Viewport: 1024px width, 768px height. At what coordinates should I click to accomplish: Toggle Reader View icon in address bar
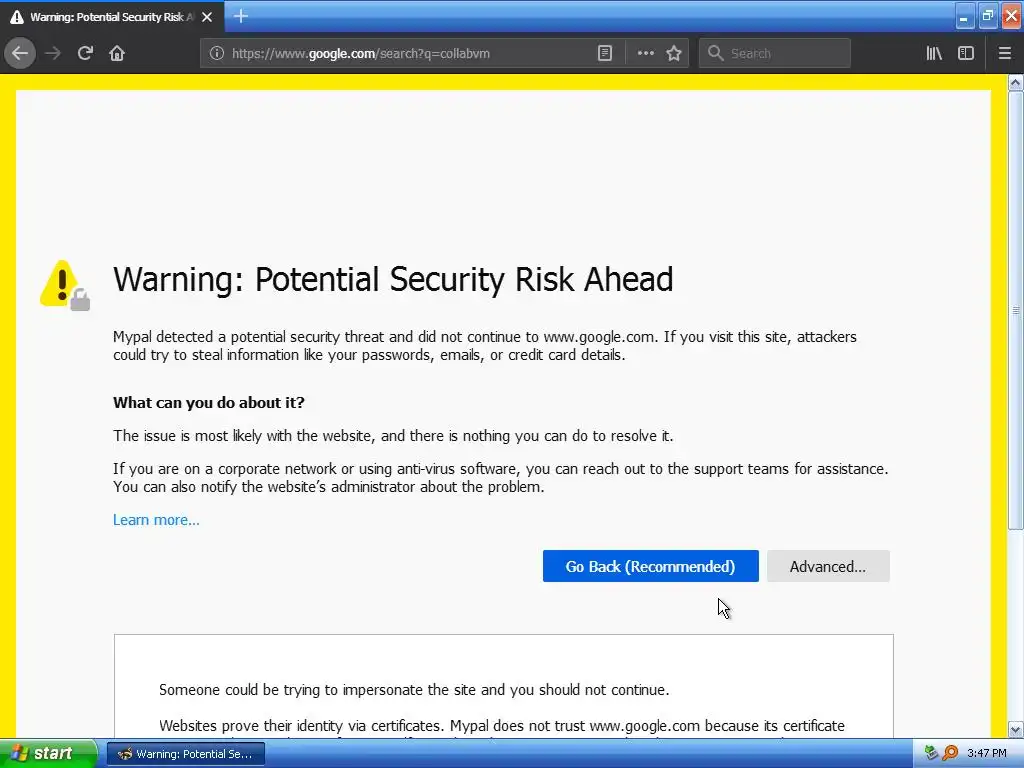point(605,54)
